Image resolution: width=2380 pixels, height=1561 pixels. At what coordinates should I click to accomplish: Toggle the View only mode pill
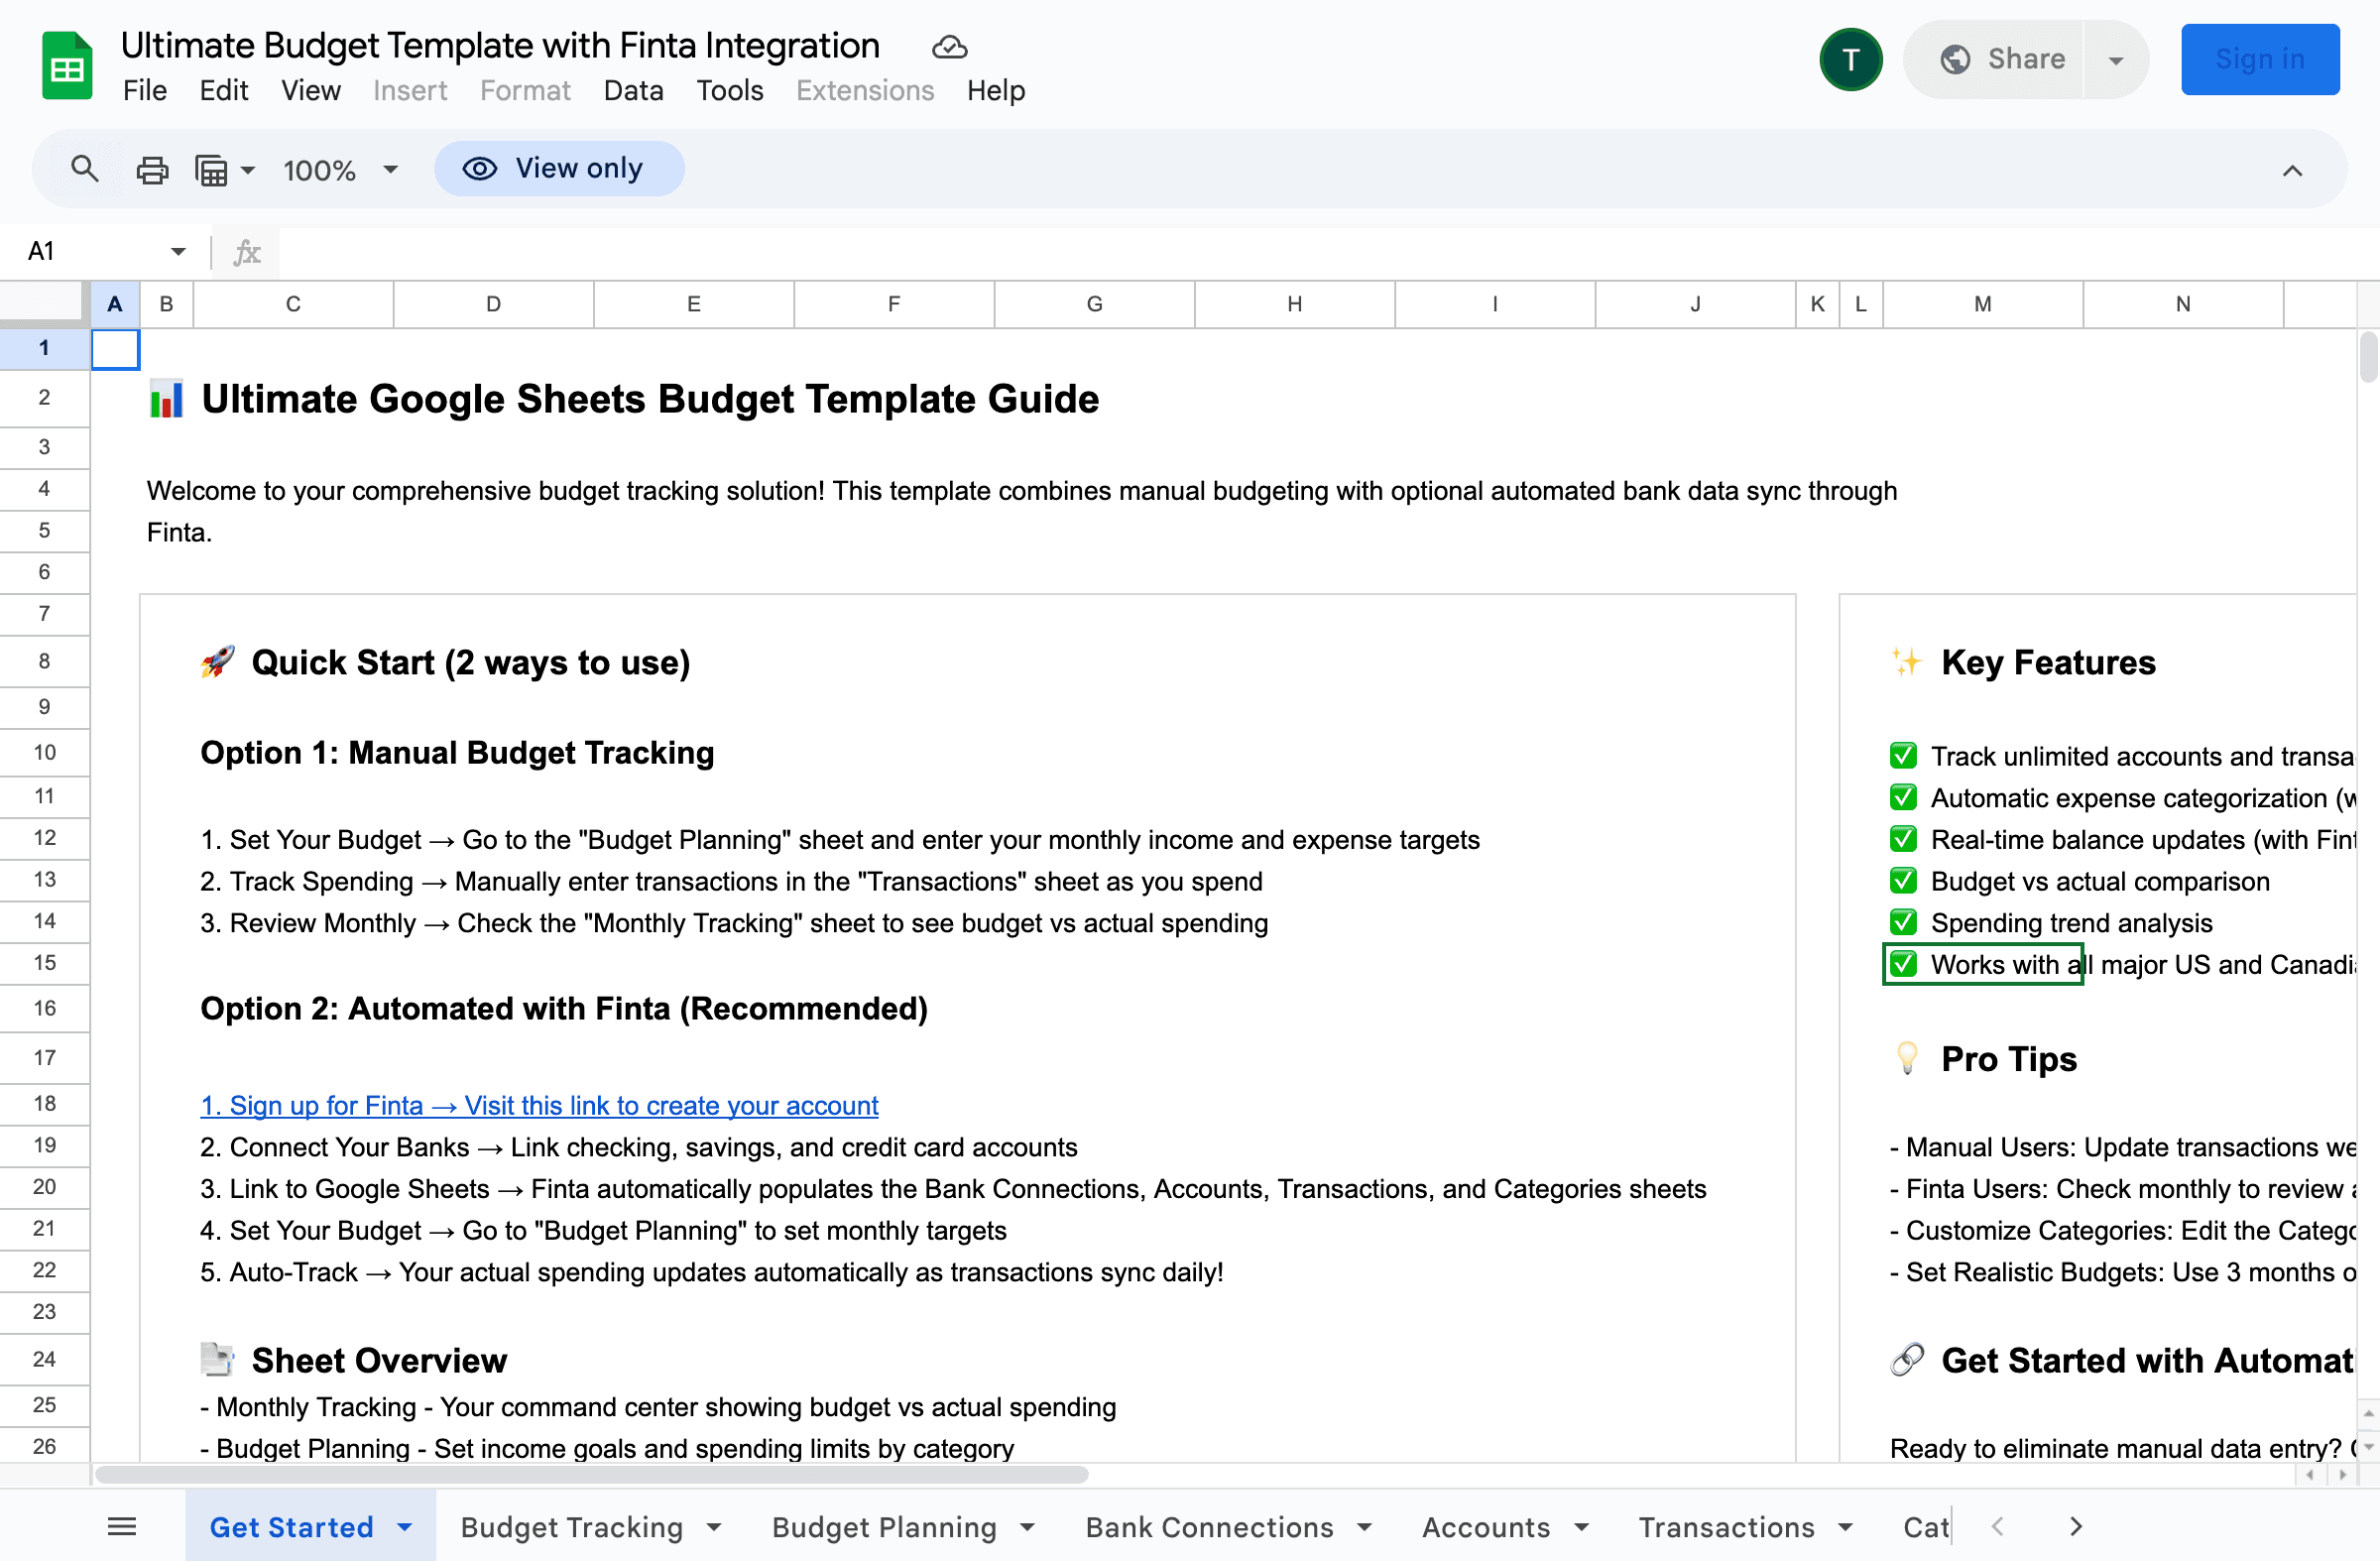559,168
